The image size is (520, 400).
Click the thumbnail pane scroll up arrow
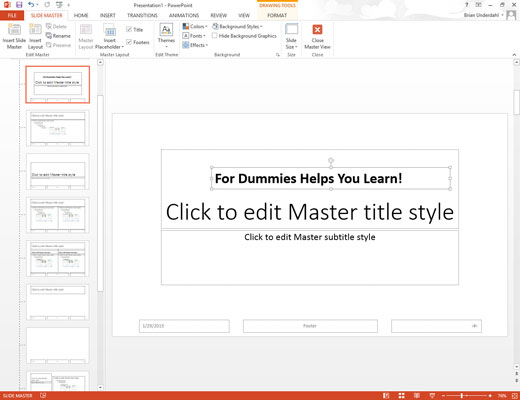point(100,62)
